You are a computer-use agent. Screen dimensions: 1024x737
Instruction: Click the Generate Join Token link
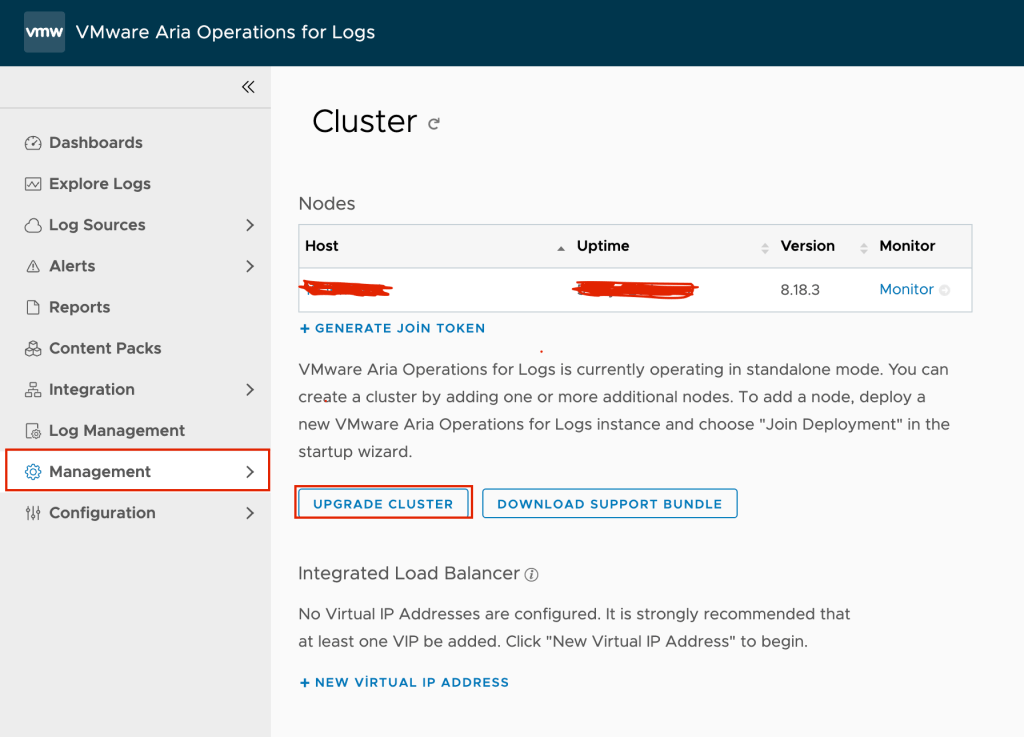pos(392,328)
